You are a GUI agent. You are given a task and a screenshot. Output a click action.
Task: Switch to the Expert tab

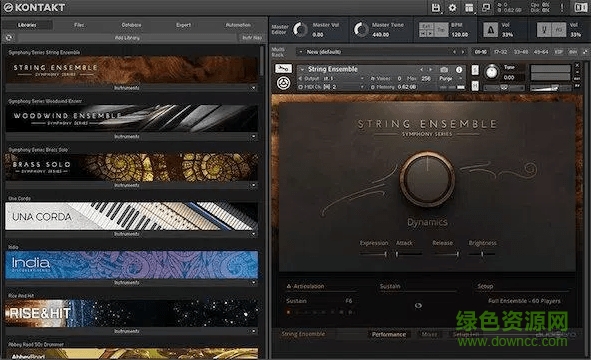click(184, 25)
